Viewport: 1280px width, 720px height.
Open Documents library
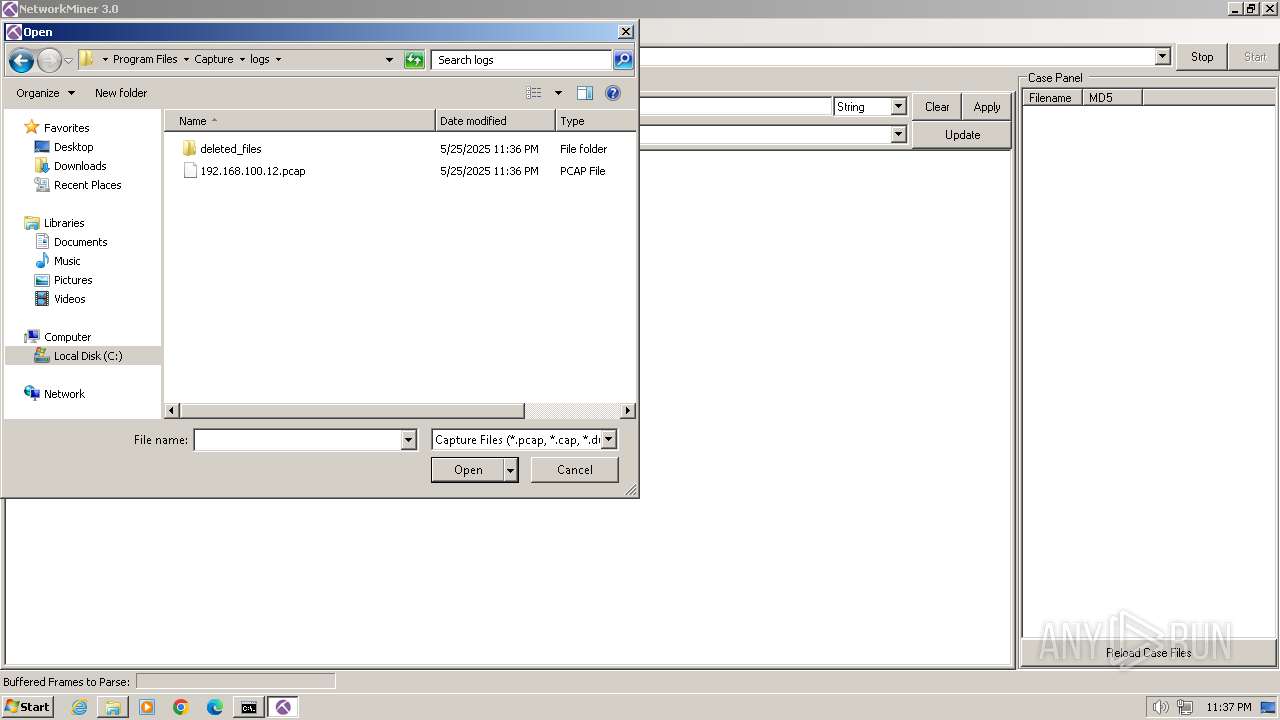80,242
